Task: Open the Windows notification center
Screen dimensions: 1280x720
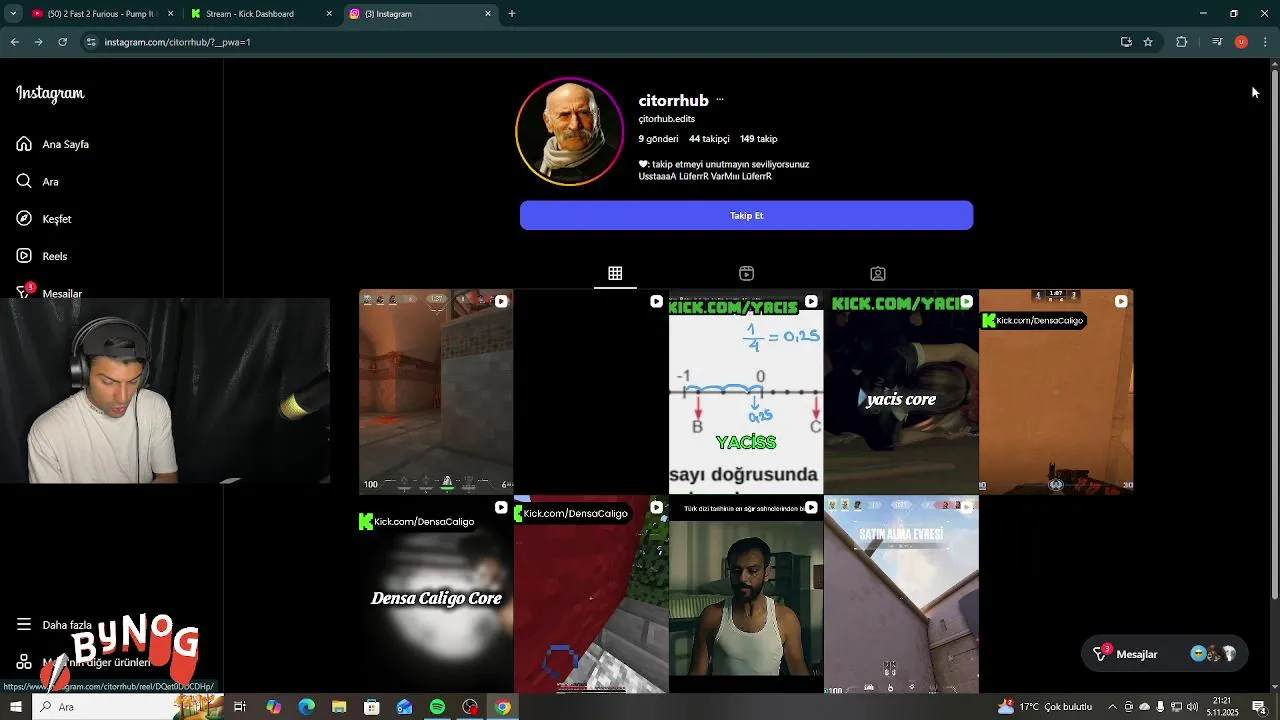Action: click(1259, 707)
